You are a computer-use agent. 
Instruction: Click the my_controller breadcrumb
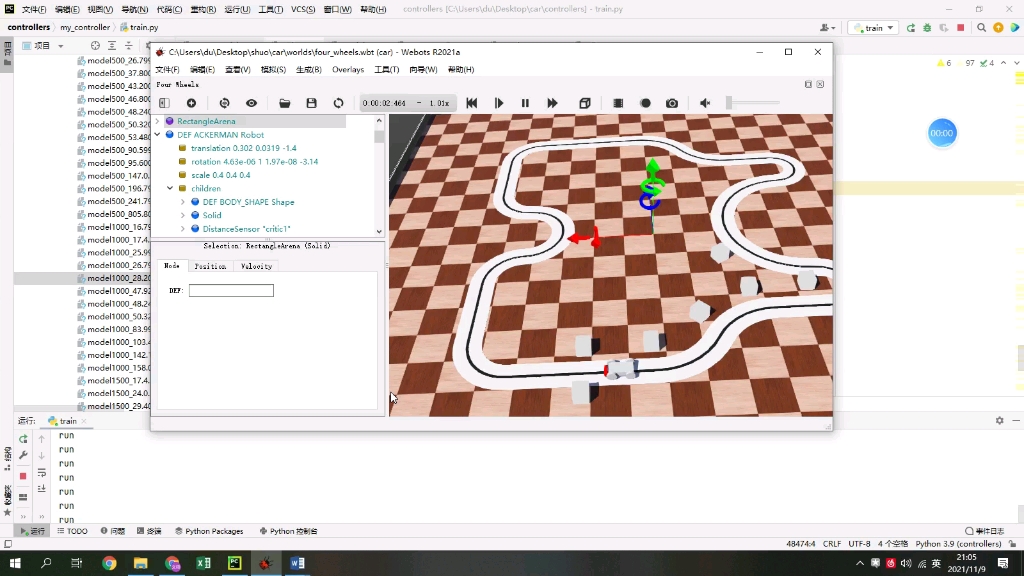[85, 27]
